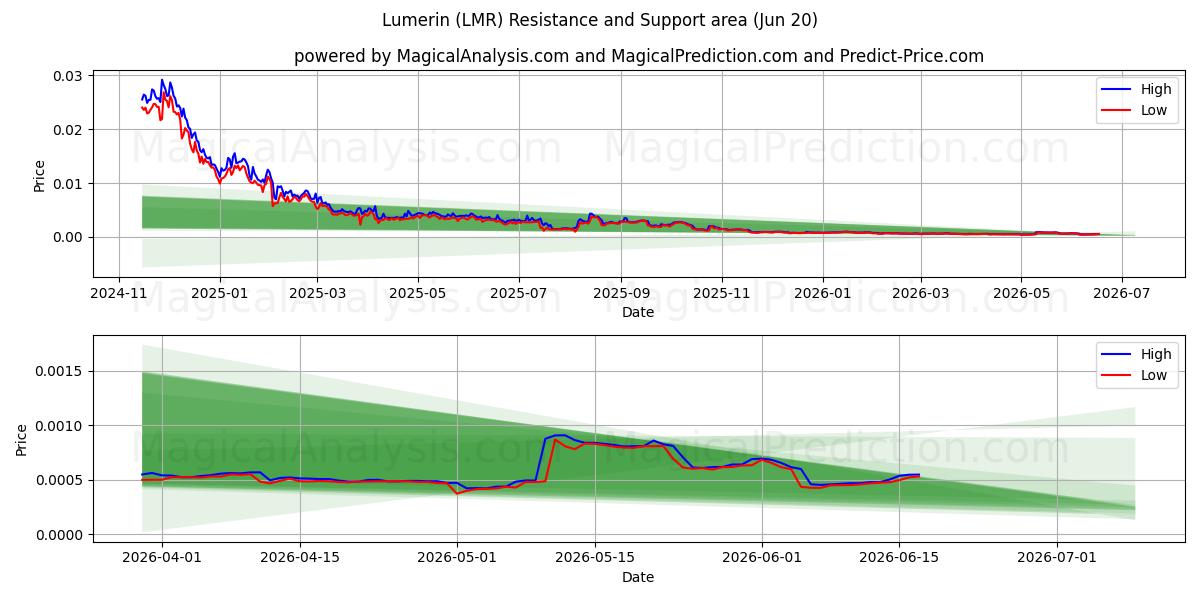Select the 'High' label in the bottom chart legend
Image resolution: width=1200 pixels, height=600 pixels.
click(x=1156, y=354)
